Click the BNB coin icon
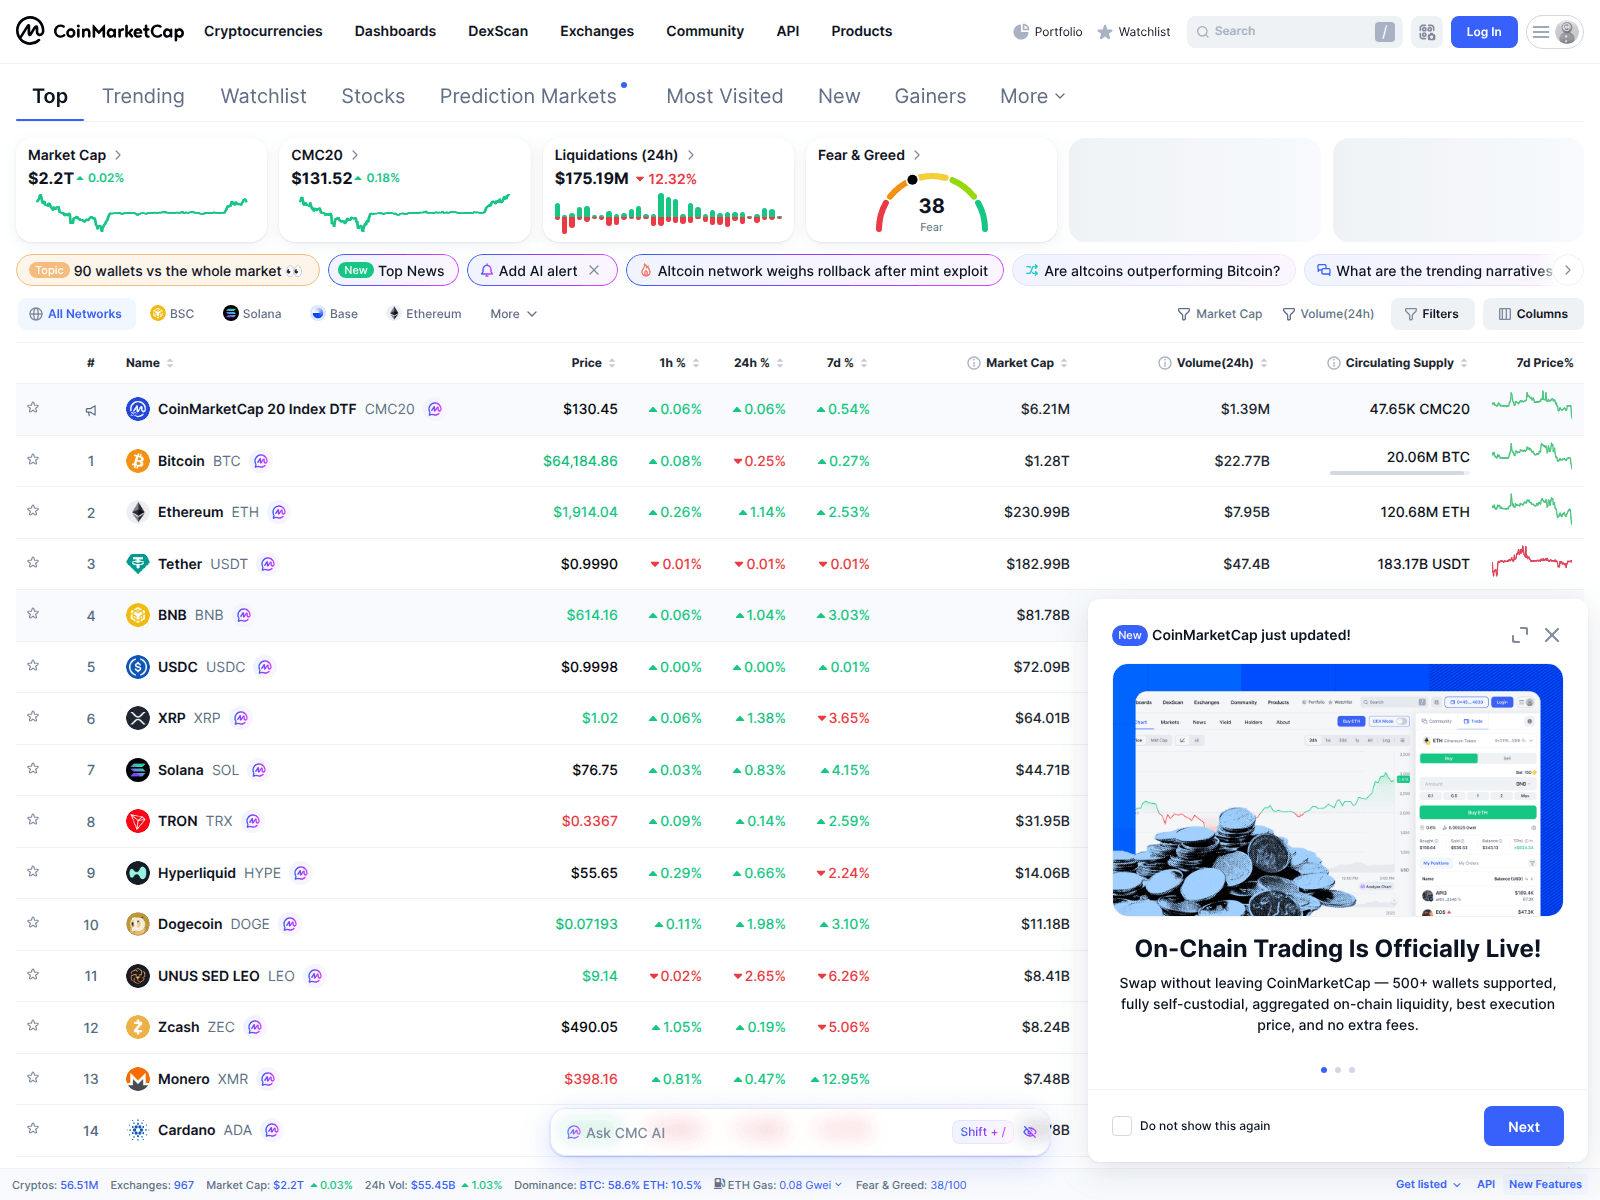Screen dimensions: 1600x1200 pos(138,615)
